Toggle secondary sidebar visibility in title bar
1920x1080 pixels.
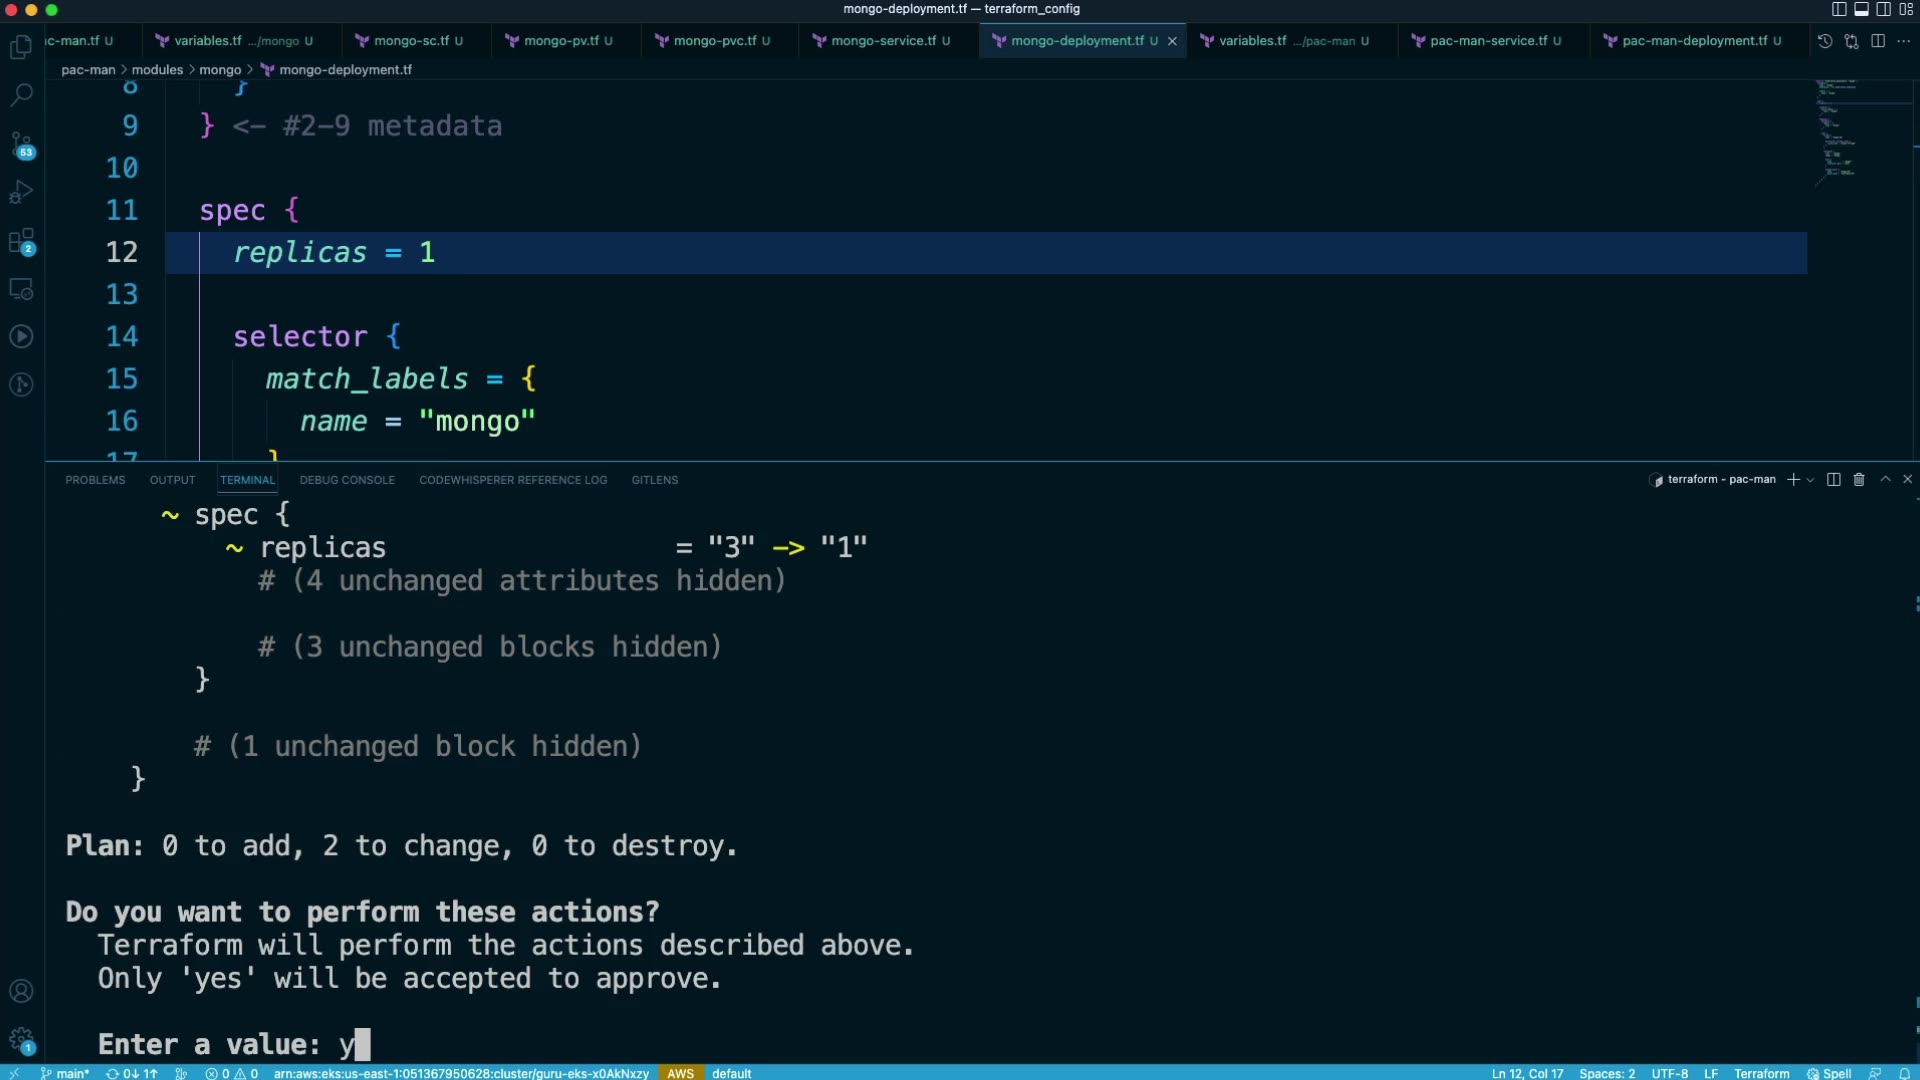[1883, 9]
